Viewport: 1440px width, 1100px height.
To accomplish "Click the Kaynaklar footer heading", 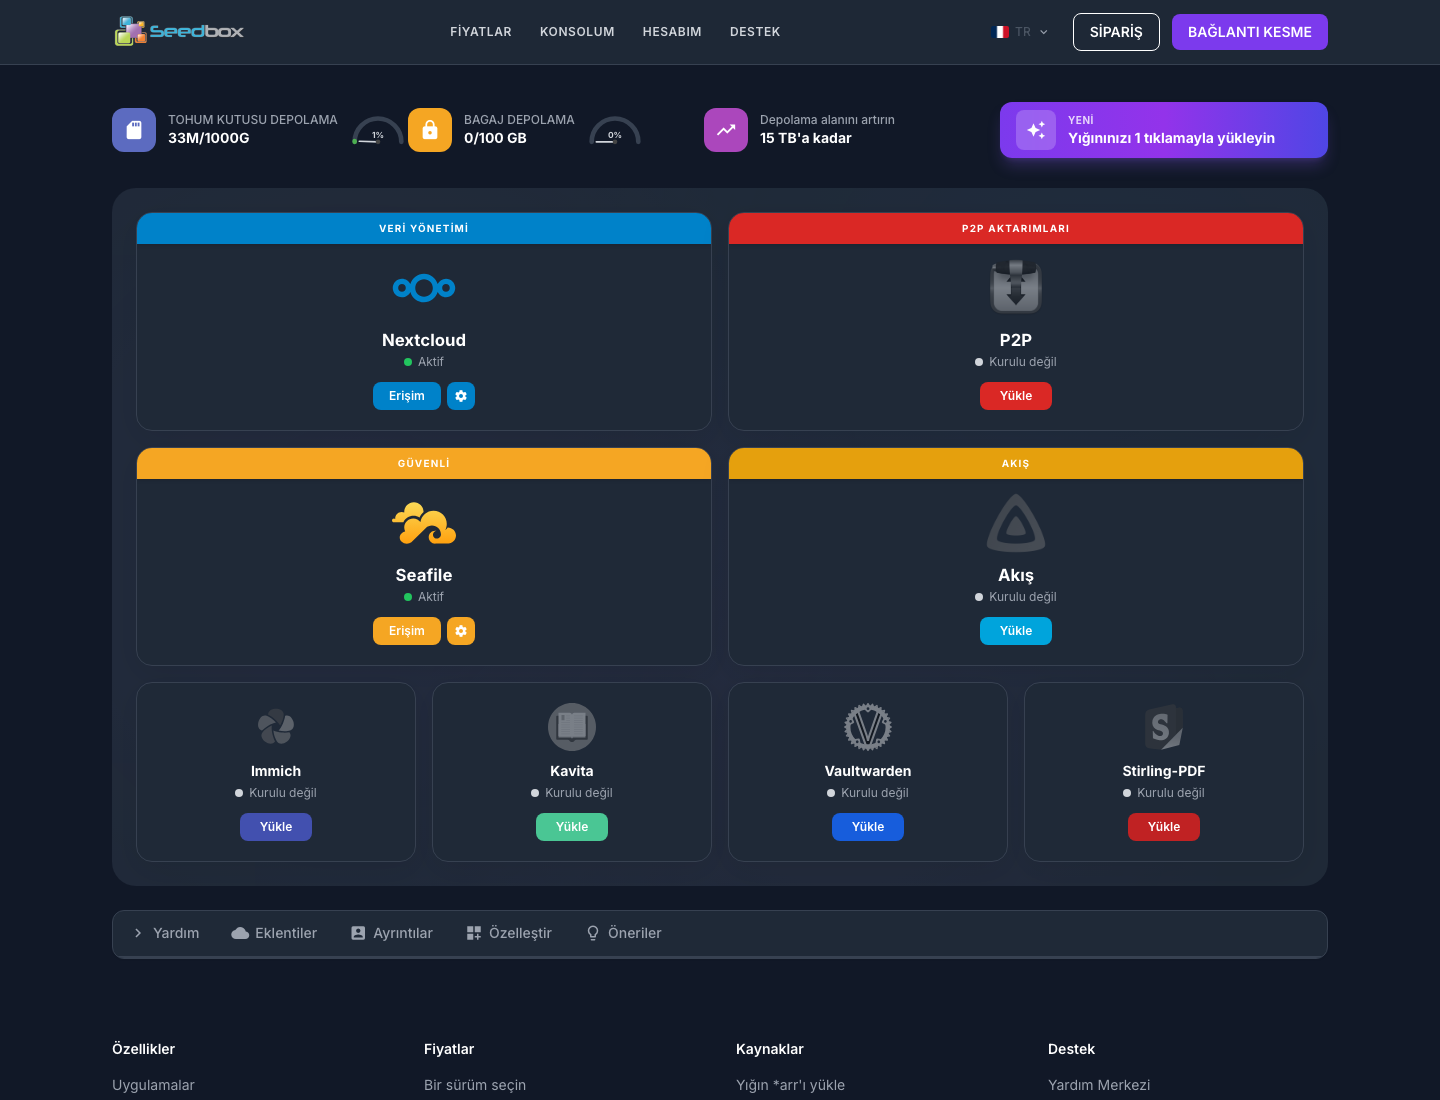I will click(770, 1049).
